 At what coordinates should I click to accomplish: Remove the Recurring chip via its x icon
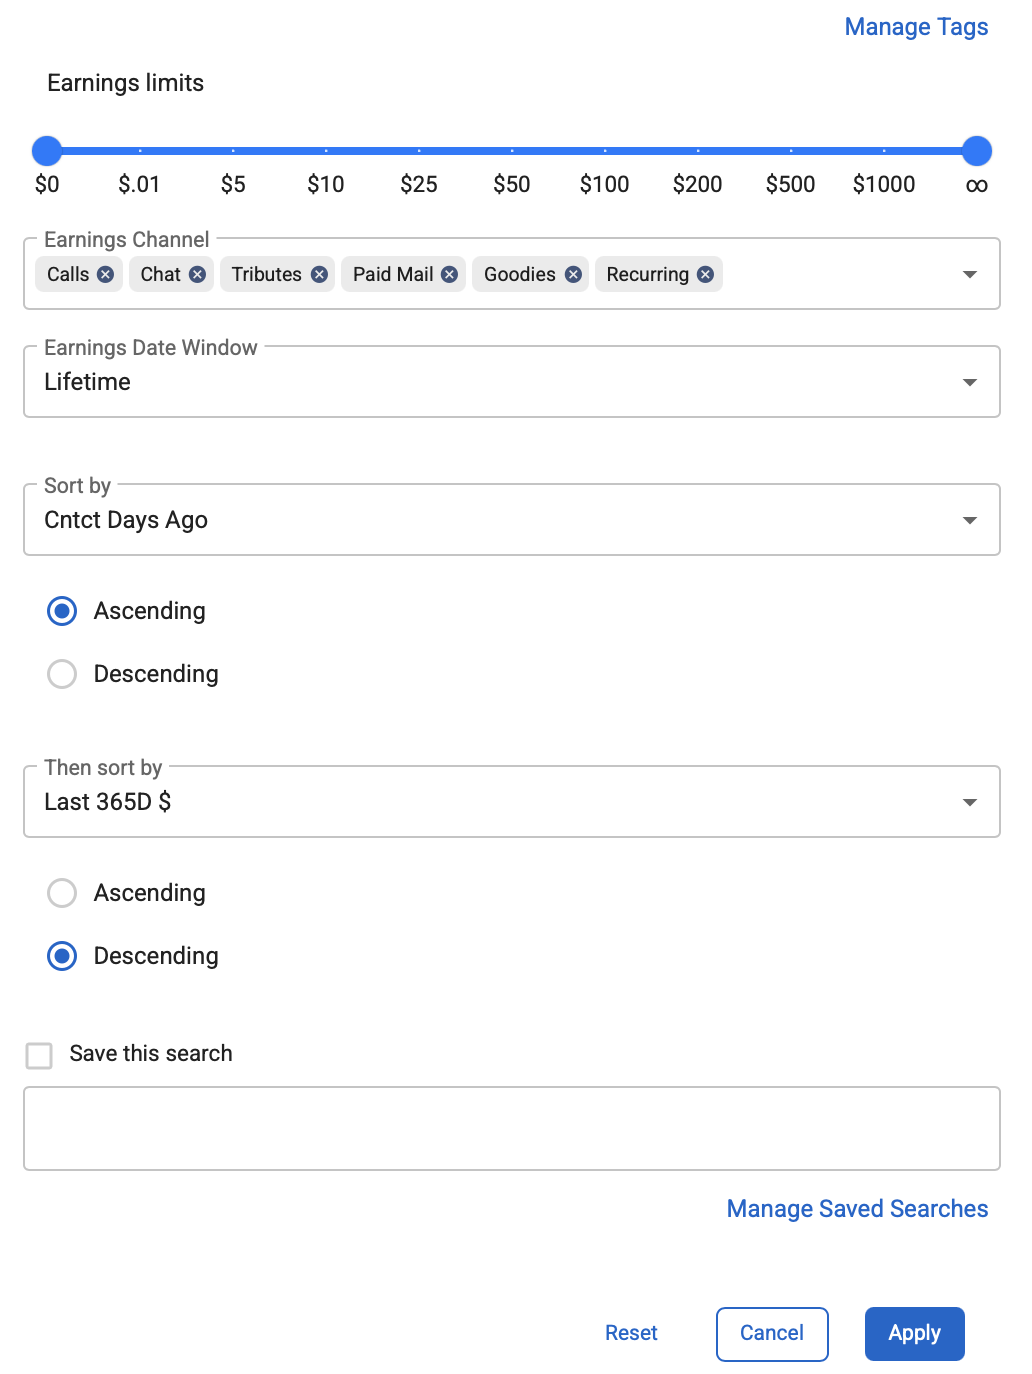click(x=706, y=274)
